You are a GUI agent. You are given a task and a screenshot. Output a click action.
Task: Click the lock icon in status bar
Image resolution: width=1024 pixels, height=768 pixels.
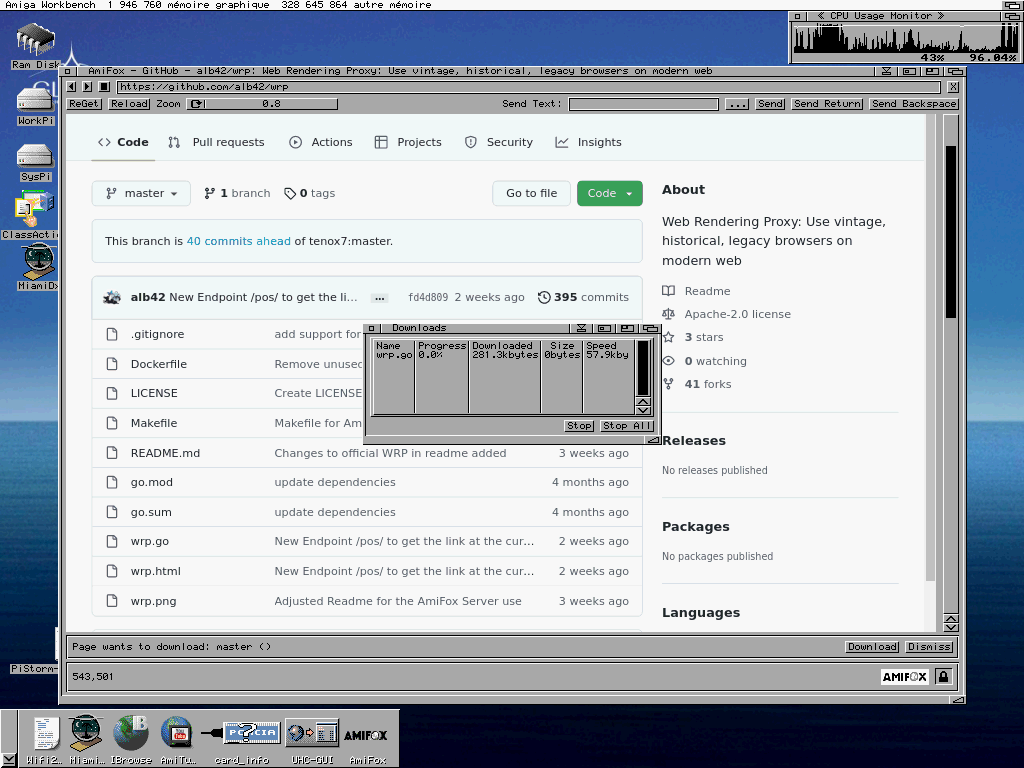(x=943, y=677)
